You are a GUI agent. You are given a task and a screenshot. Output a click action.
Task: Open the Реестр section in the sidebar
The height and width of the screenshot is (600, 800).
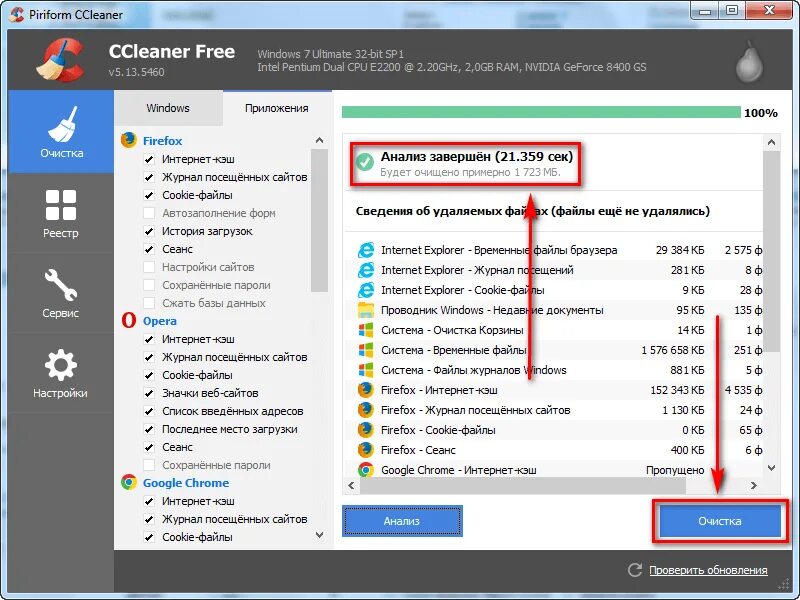click(x=61, y=213)
